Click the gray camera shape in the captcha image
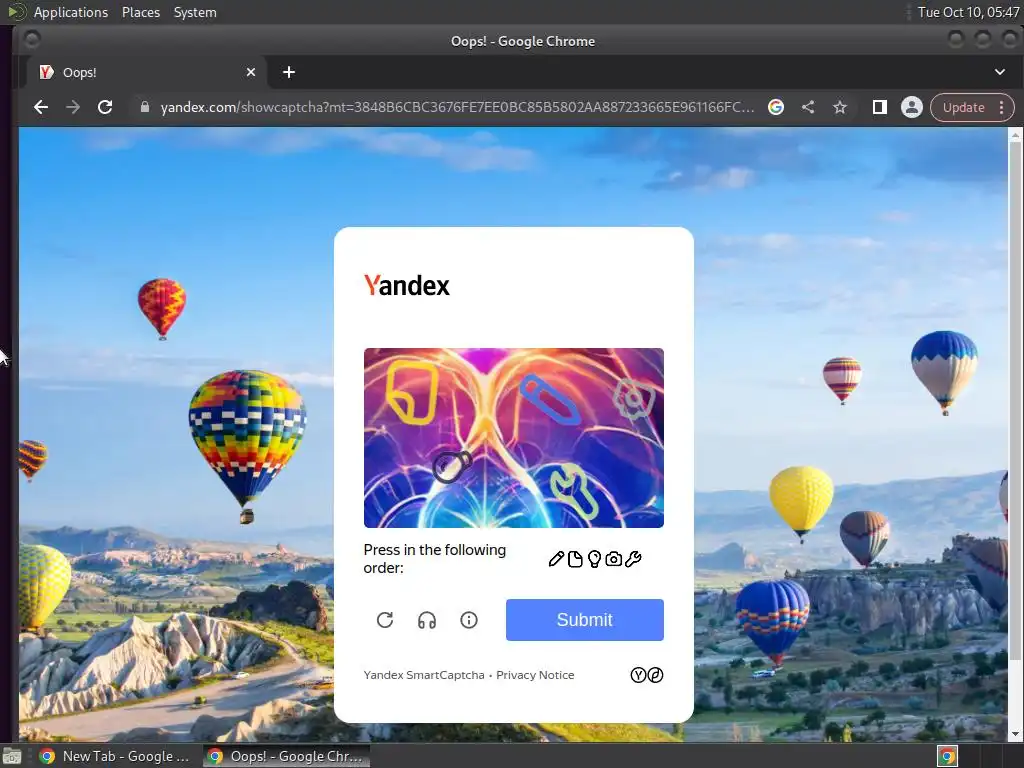The image size is (1024, 768). [x=633, y=398]
